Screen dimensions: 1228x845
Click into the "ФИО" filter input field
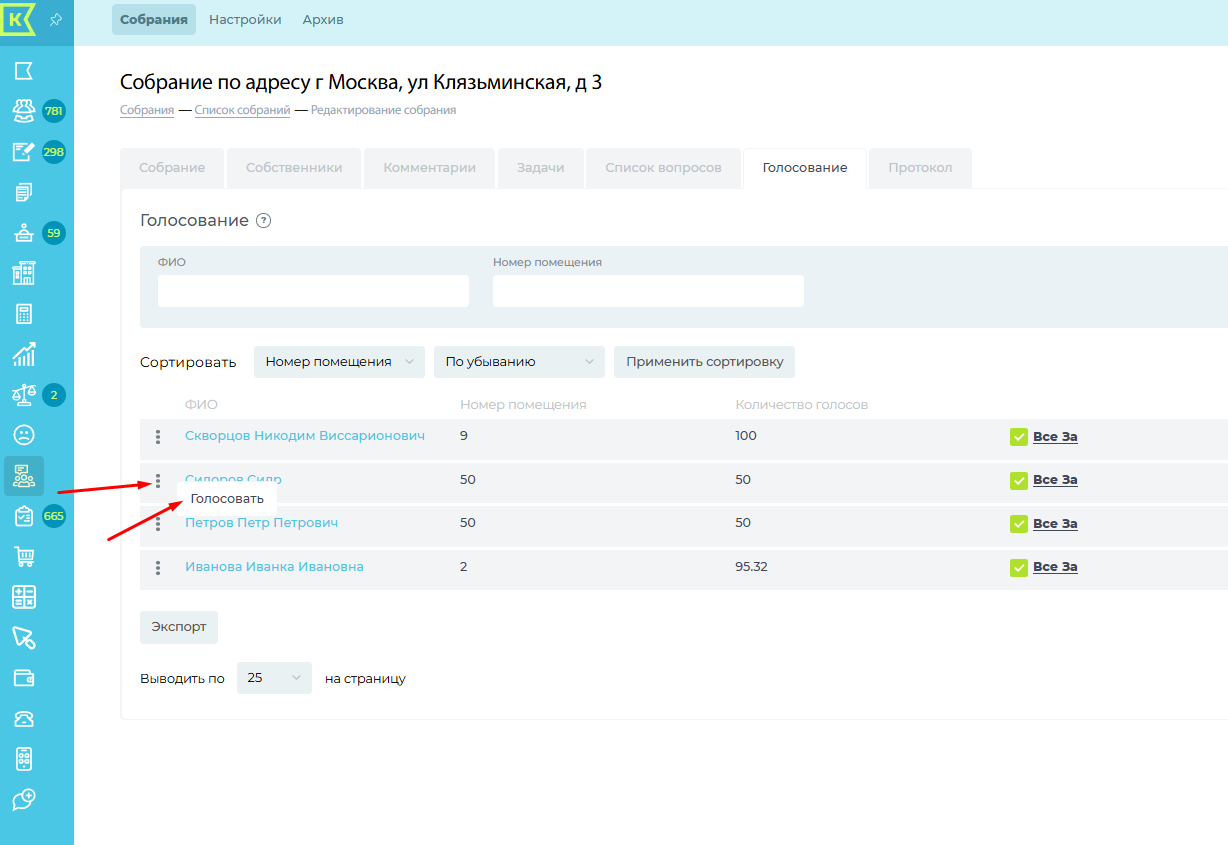[313, 291]
